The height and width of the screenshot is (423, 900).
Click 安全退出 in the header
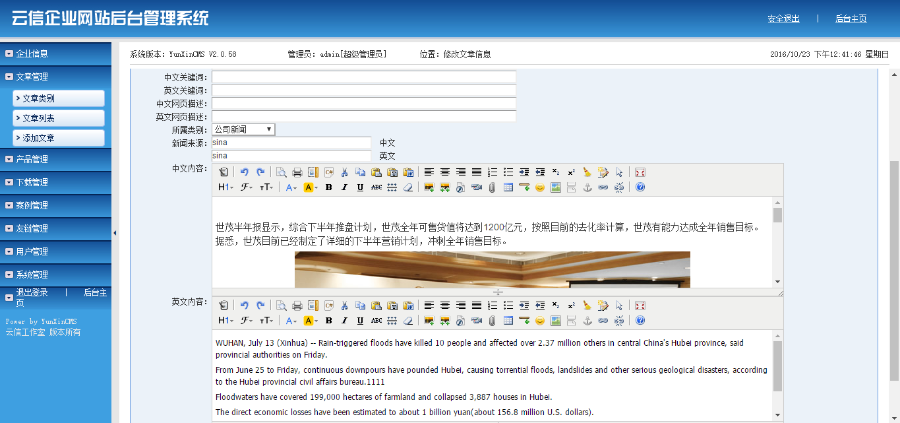pyautogui.click(x=783, y=18)
